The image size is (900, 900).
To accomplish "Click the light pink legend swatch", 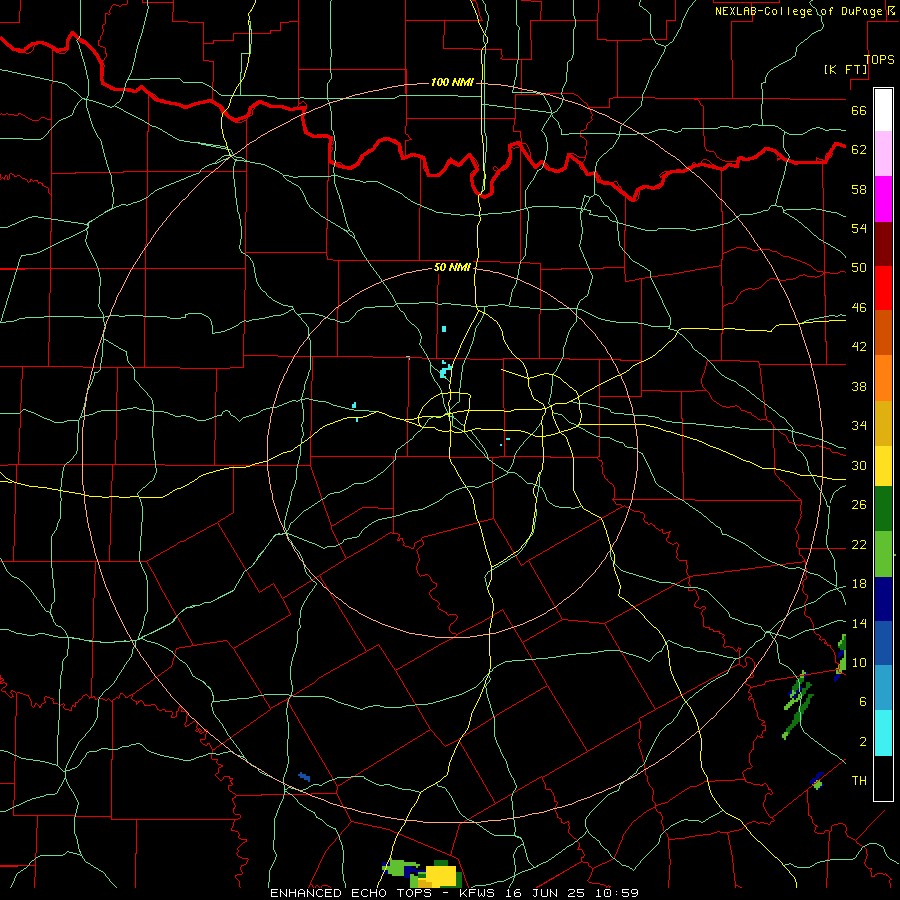I will 883,154.
